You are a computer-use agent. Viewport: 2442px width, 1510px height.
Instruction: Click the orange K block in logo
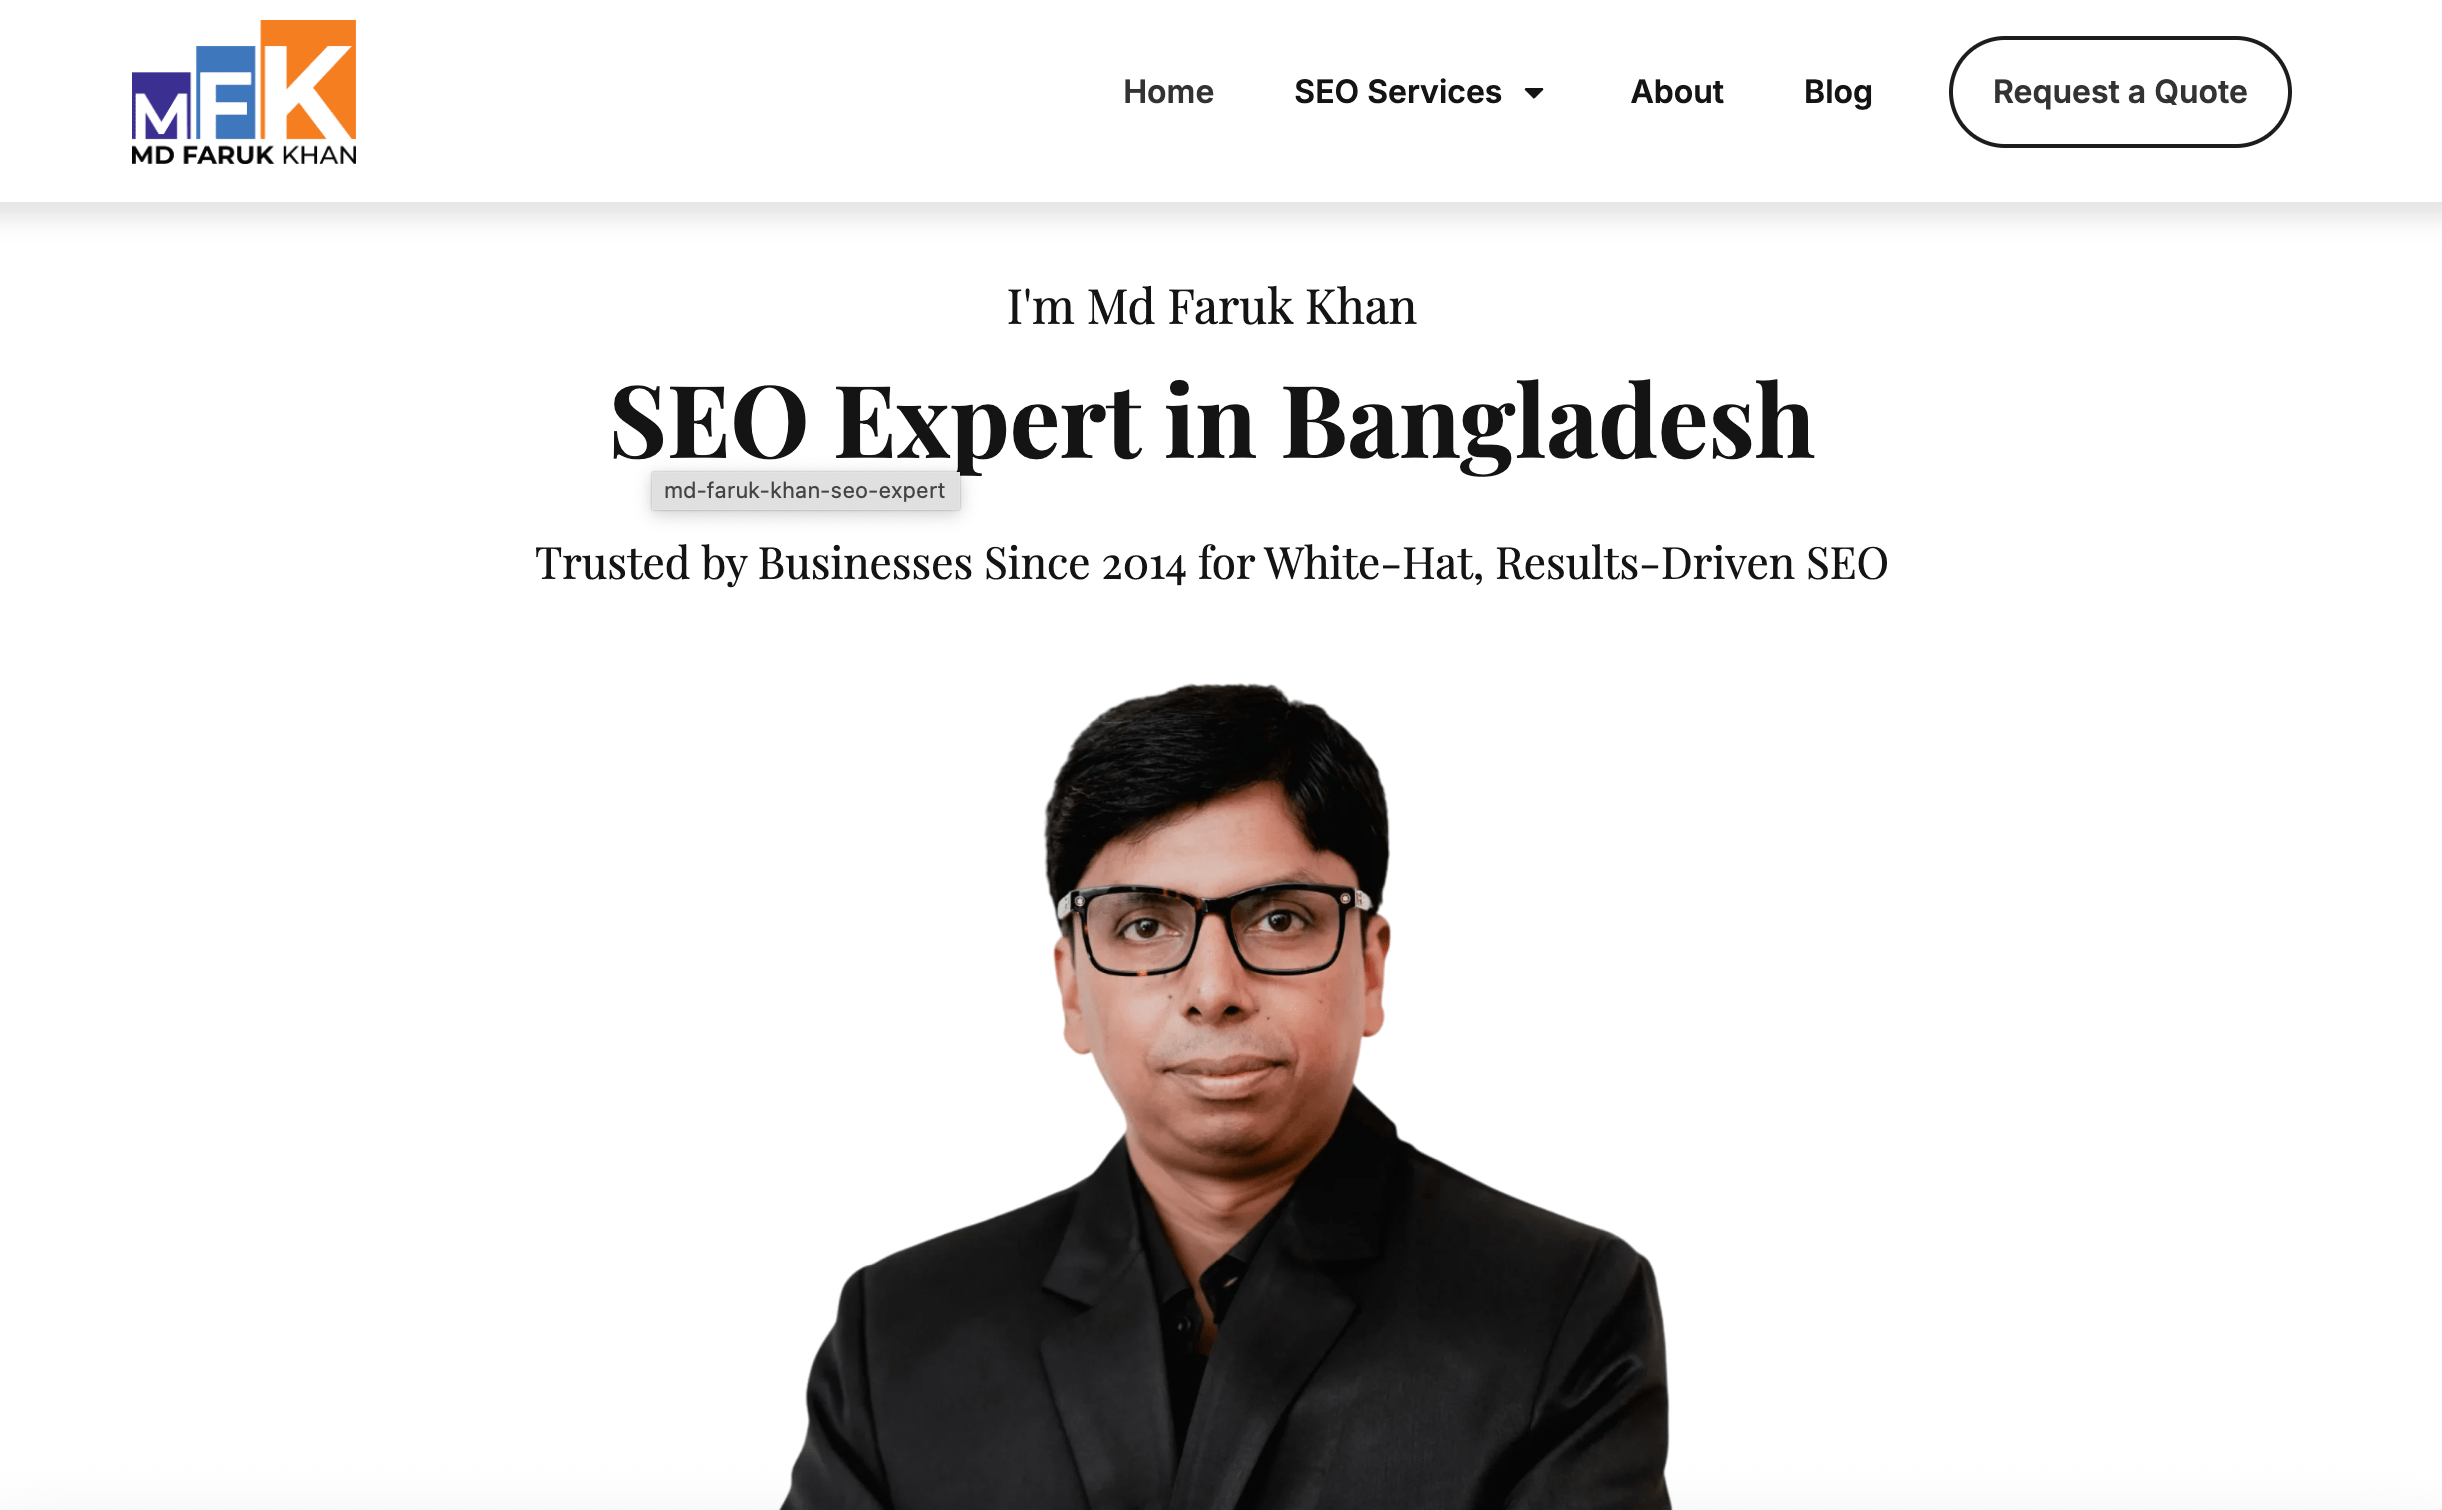[x=308, y=79]
